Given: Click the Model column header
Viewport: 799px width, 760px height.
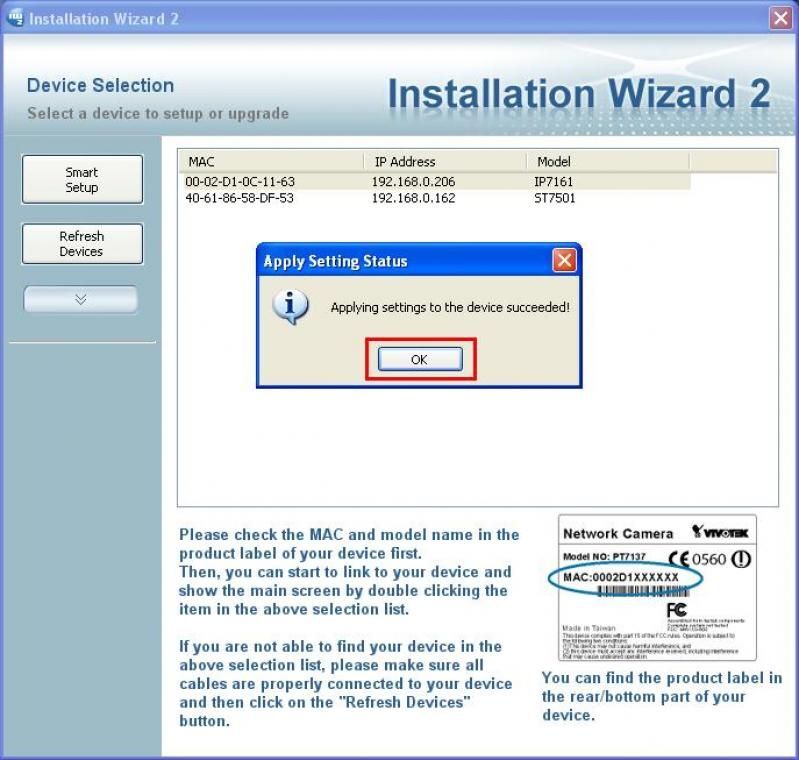Looking at the screenshot, I should 607,162.
